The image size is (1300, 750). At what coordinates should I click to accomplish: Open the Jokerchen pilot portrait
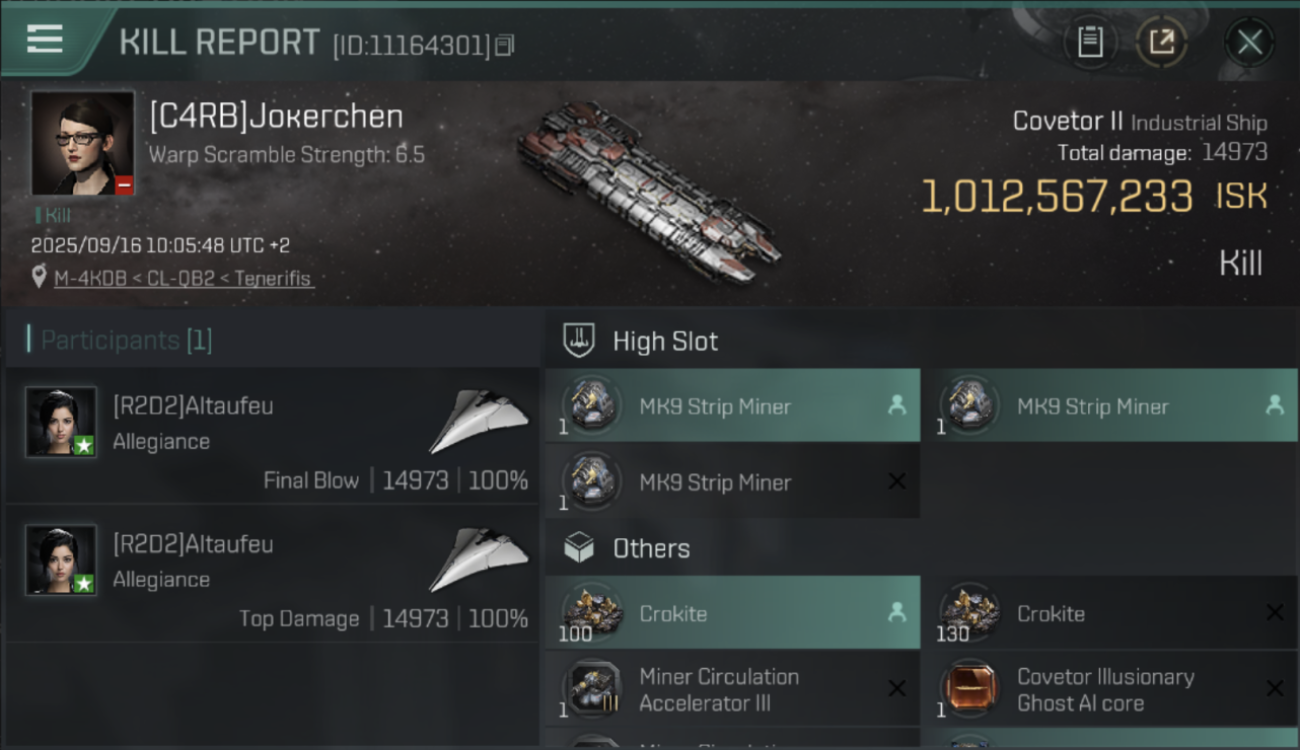click(82, 143)
